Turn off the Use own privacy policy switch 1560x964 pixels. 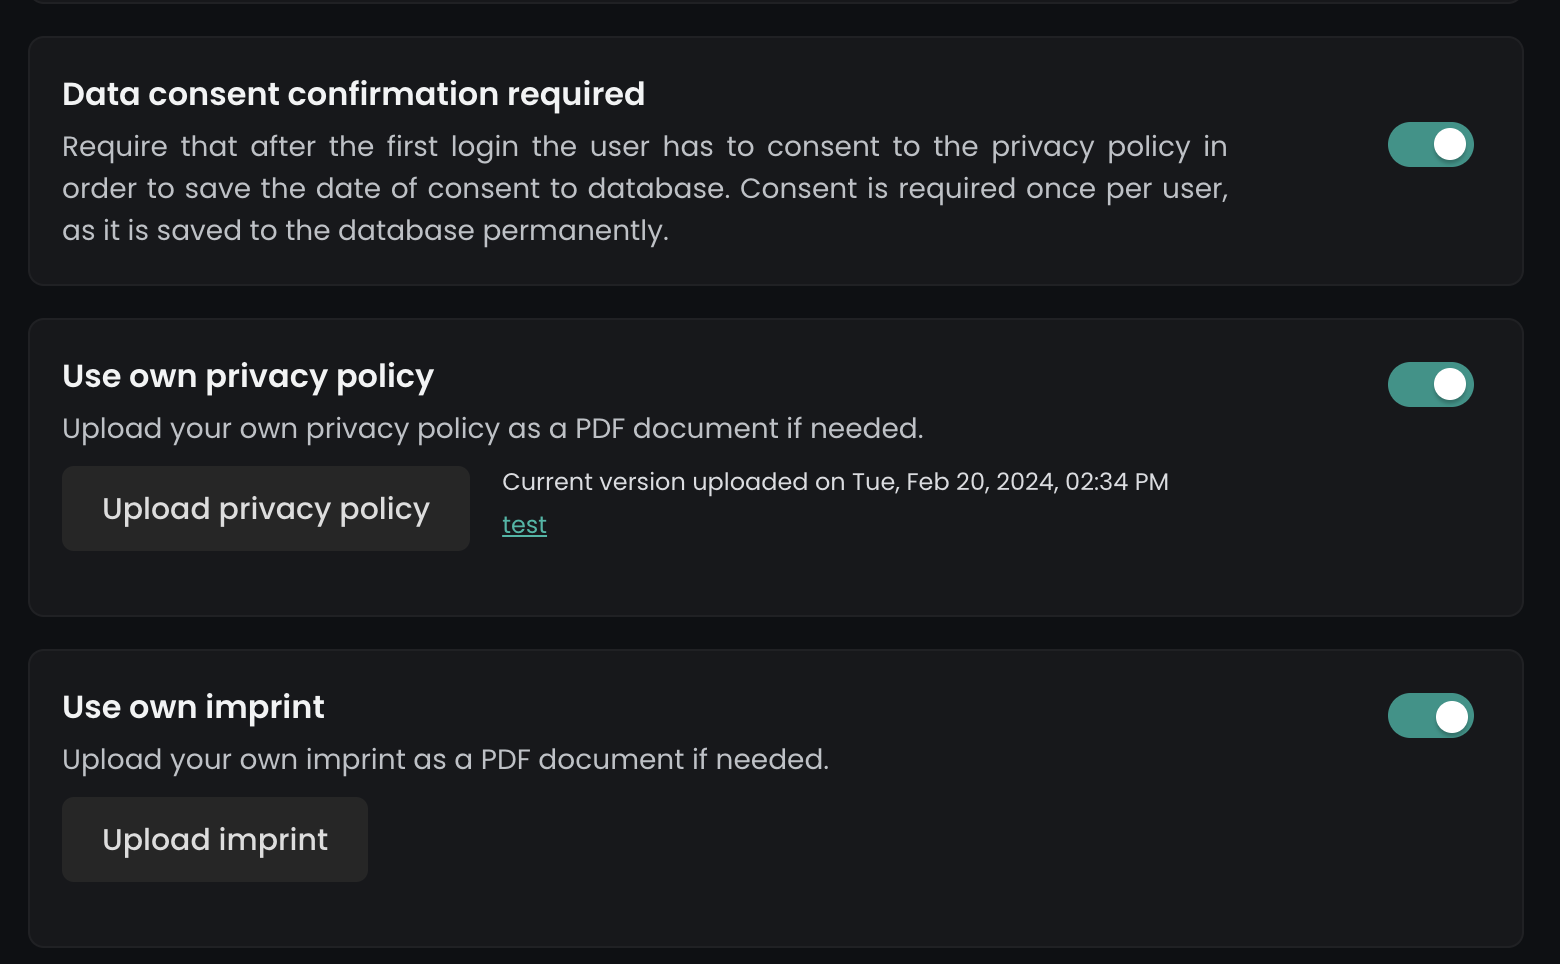pos(1430,385)
